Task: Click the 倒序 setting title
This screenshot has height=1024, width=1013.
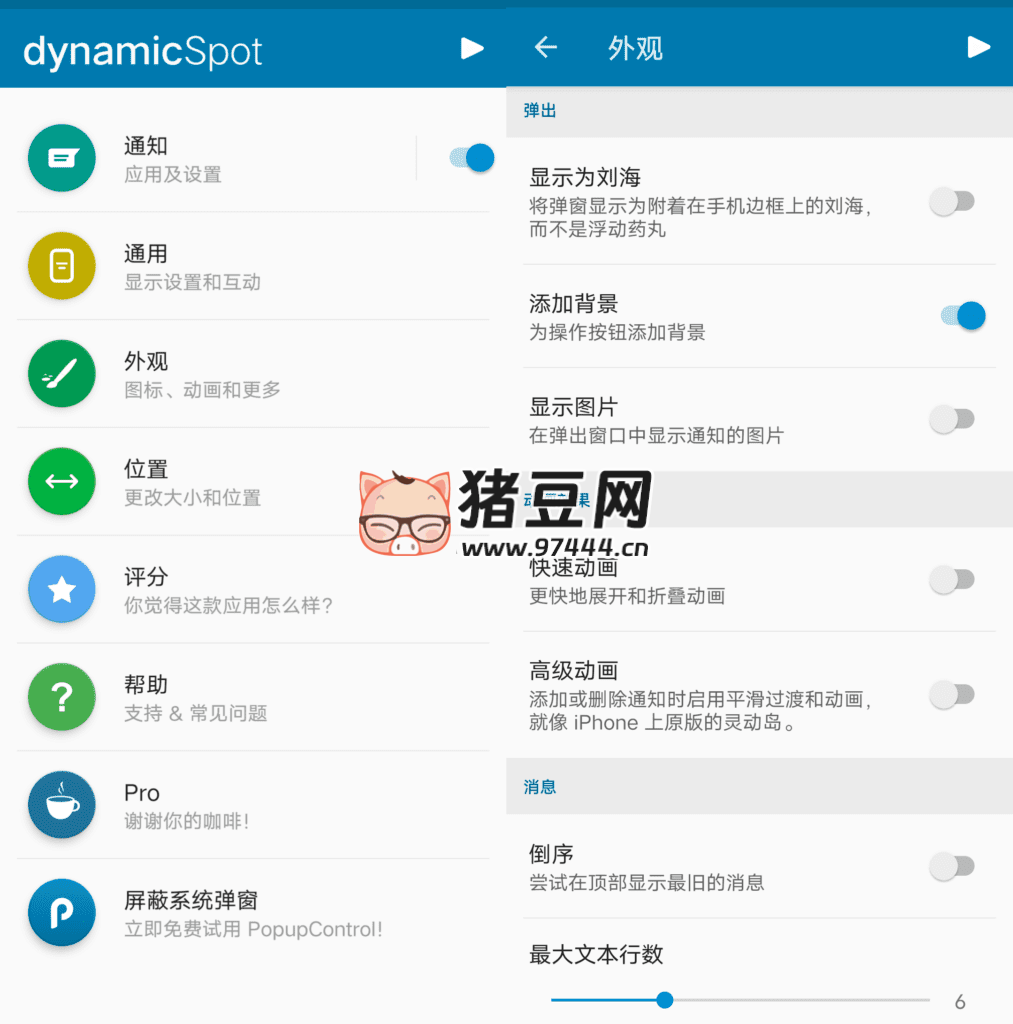Action: click(x=551, y=854)
